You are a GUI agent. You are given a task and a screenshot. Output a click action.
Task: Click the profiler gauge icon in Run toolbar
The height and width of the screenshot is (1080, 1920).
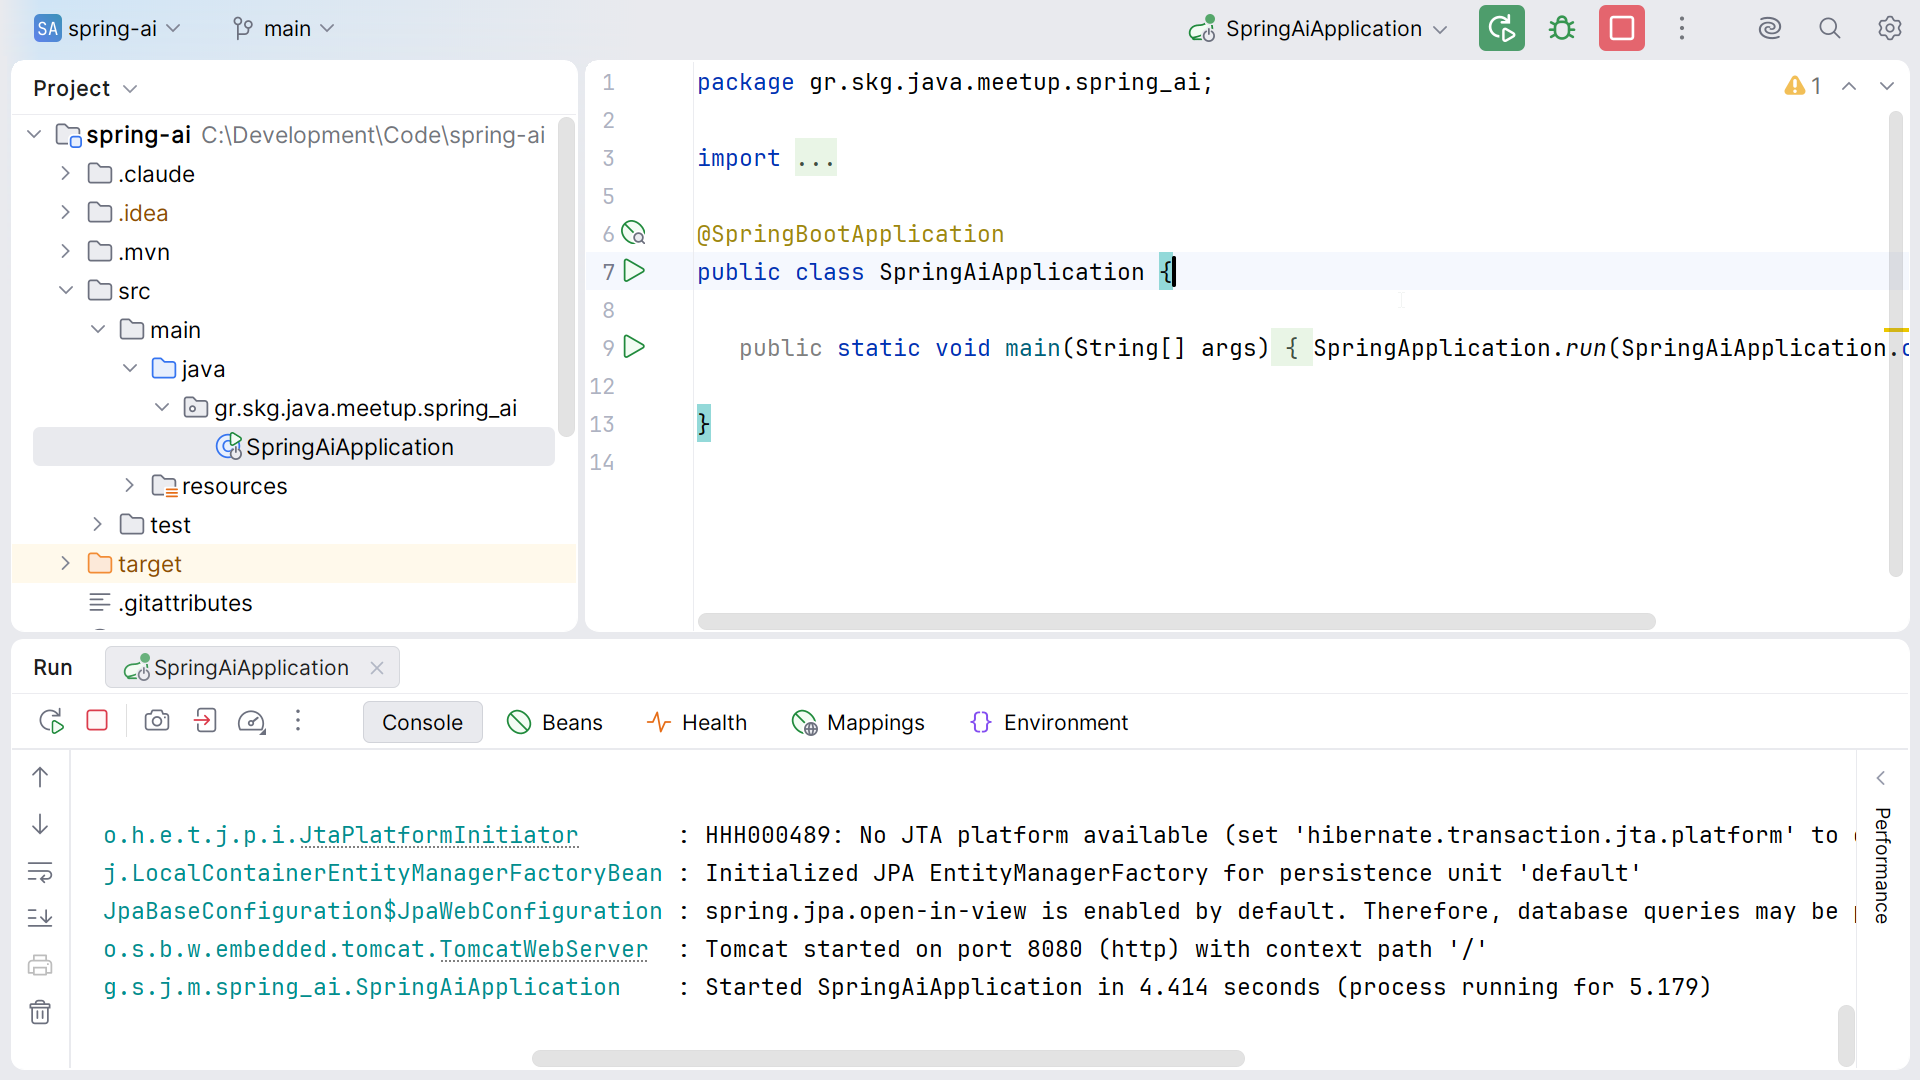point(252,721)
